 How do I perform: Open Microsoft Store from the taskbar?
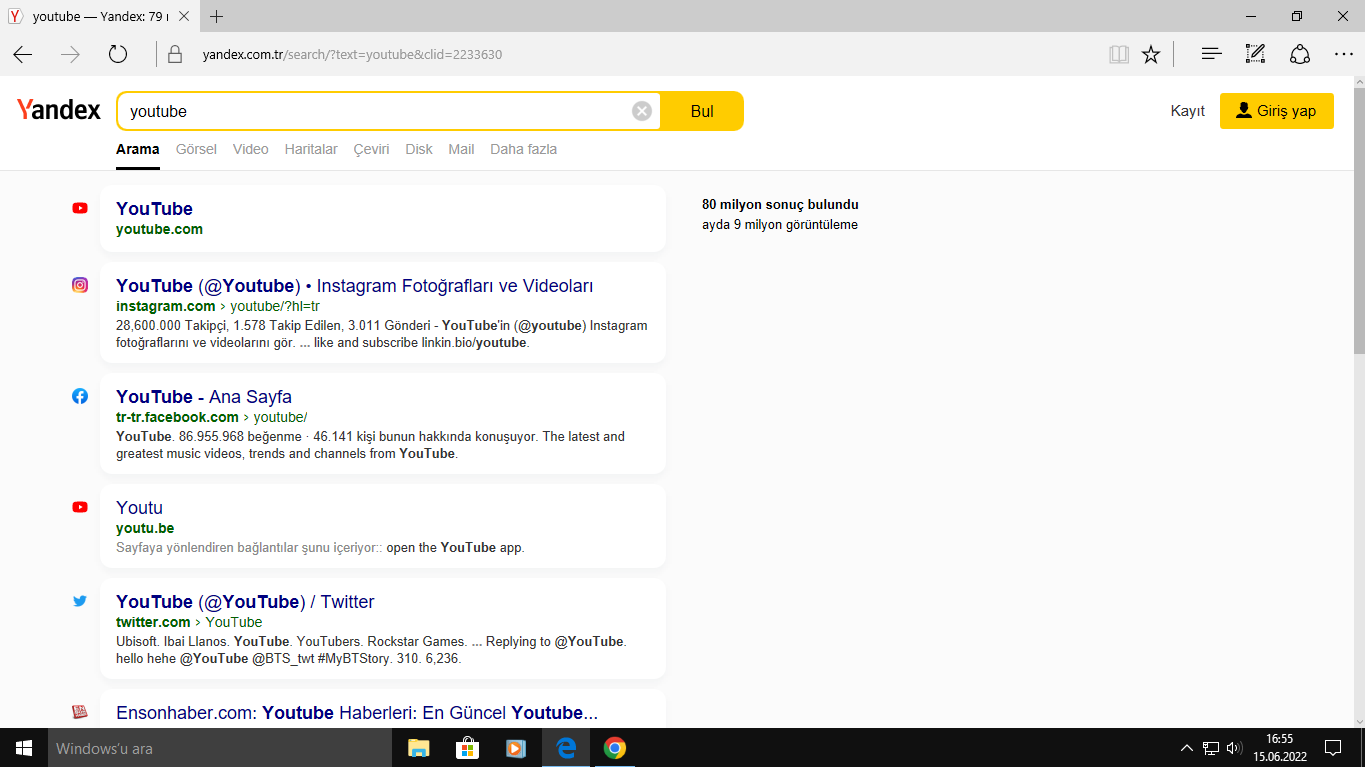click(x=467, y=748)
